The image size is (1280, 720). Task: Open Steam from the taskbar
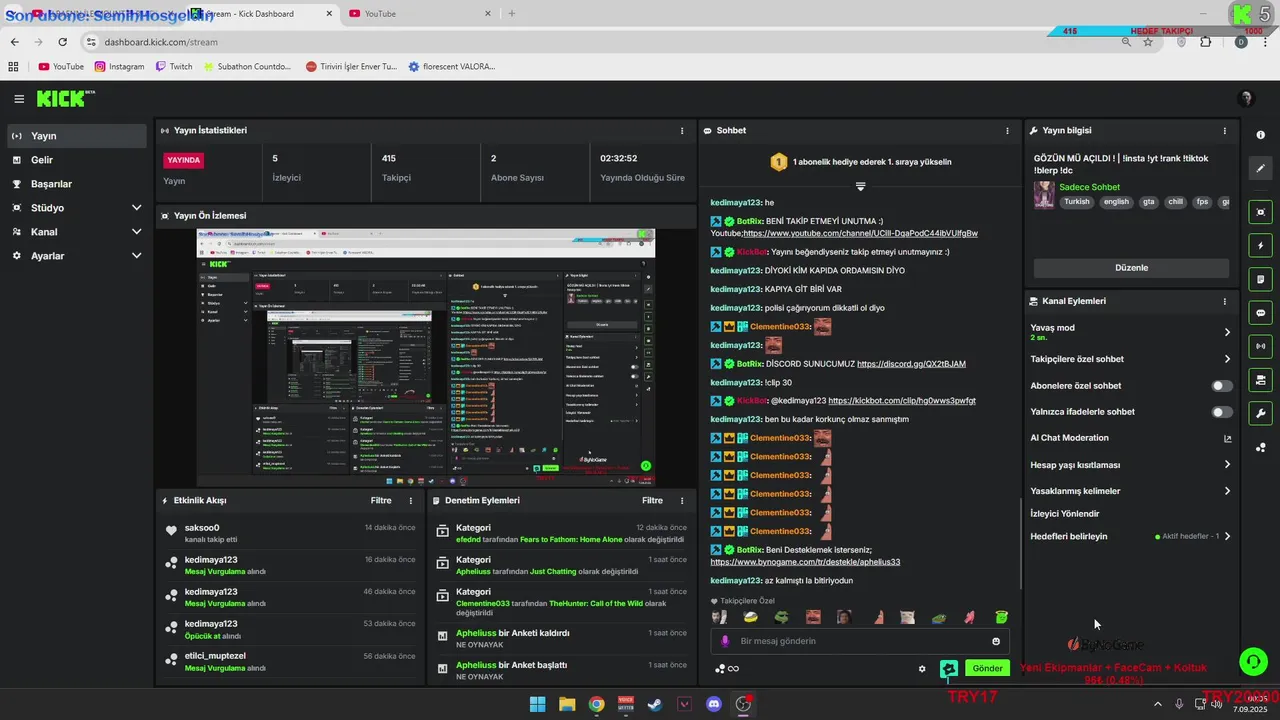tap(655, 704)
